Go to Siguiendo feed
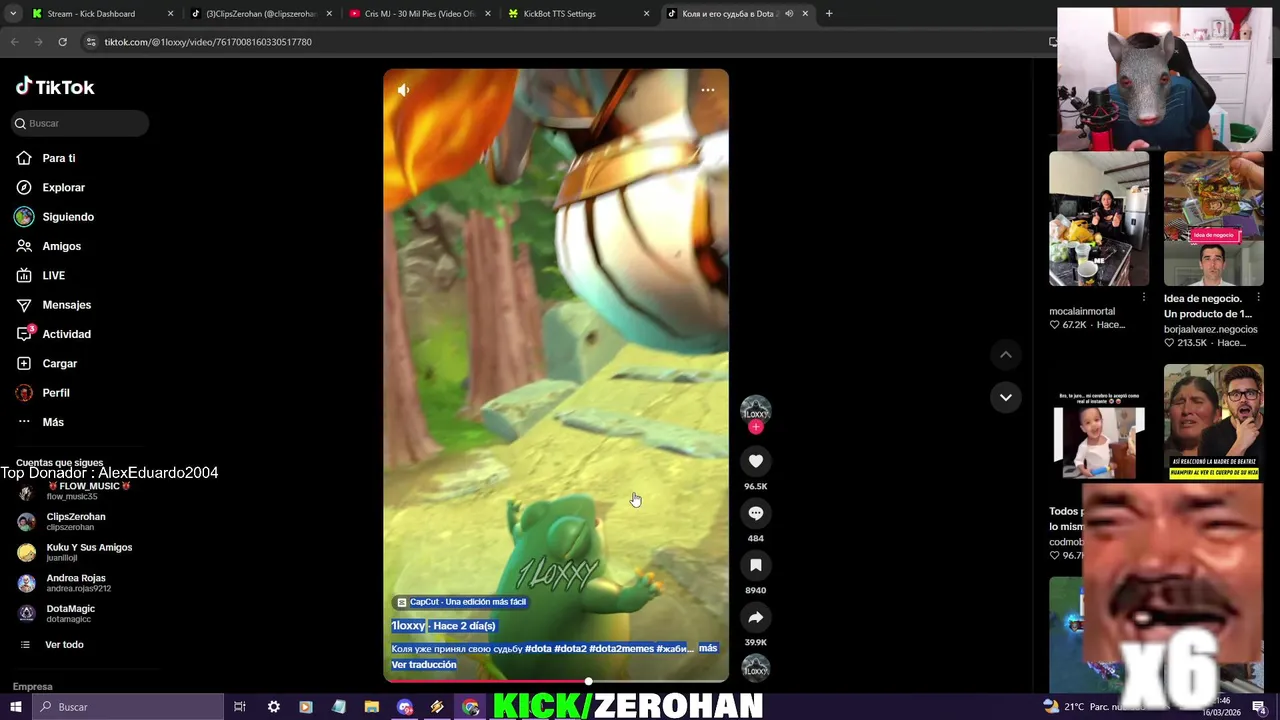 coord(54,217)
